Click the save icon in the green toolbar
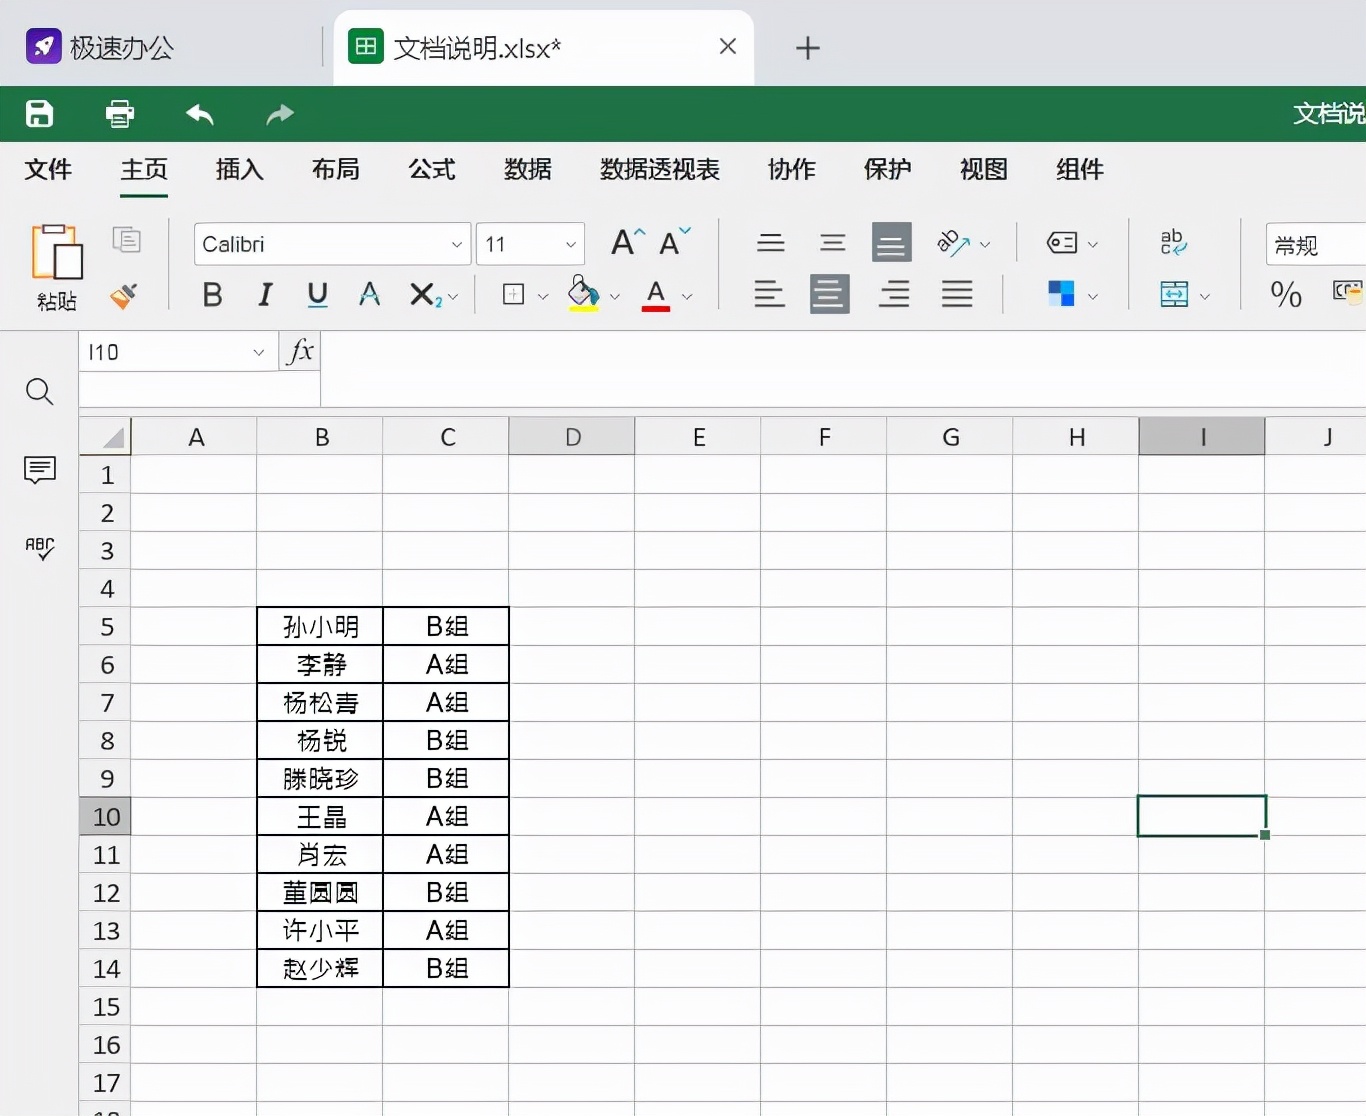 pos(39,114)
